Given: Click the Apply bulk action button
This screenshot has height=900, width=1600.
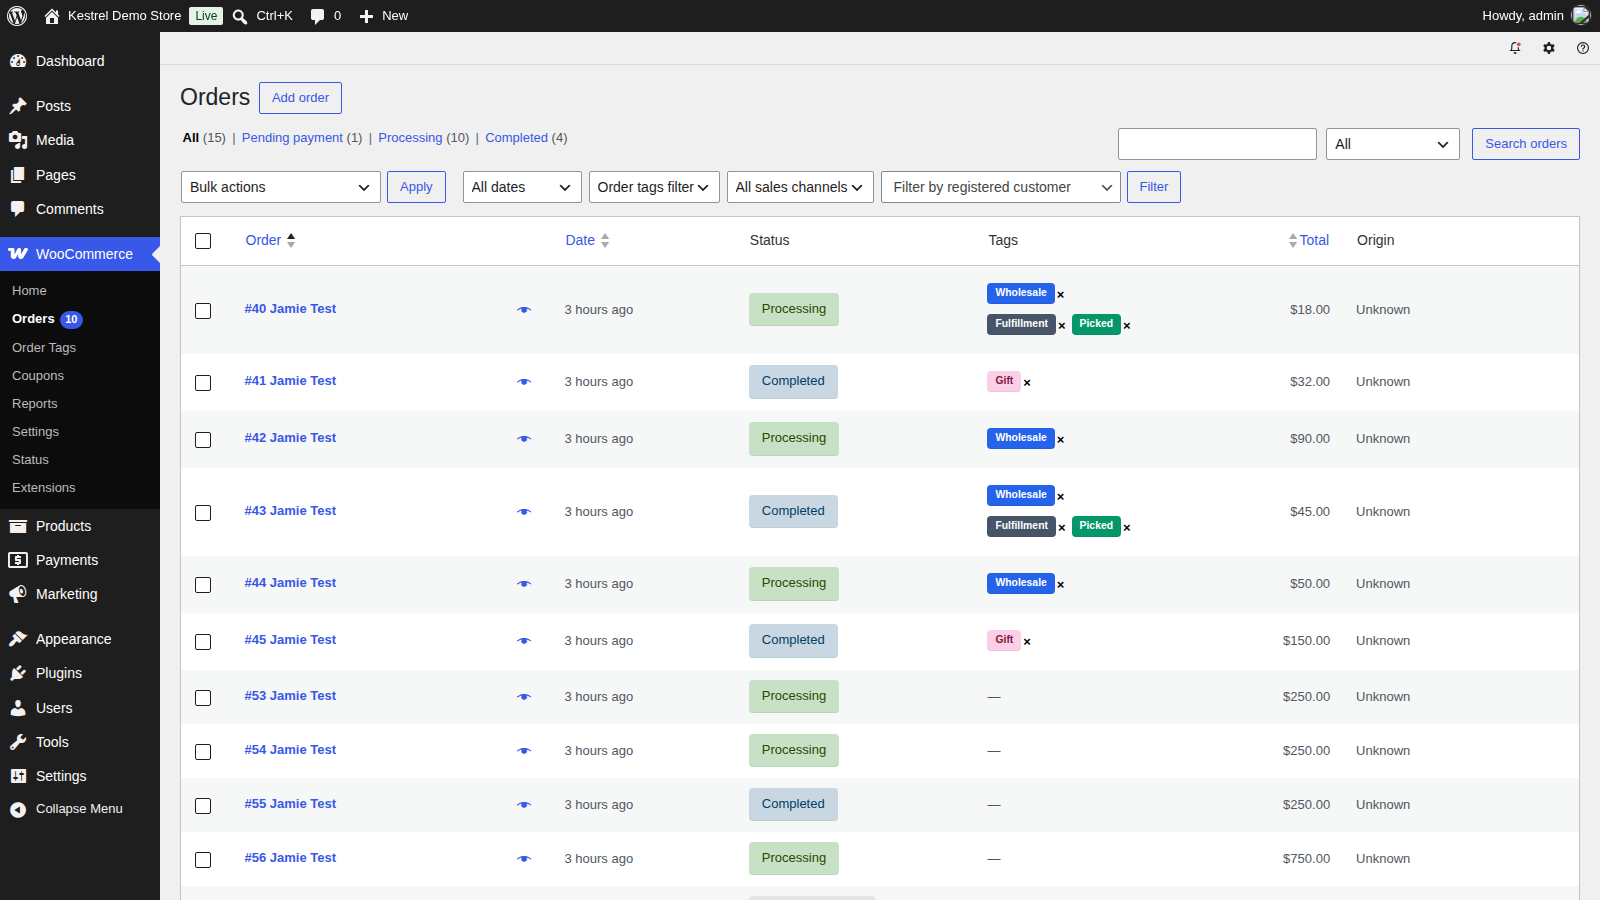Looking at the screenshot, I should point(416,187).
